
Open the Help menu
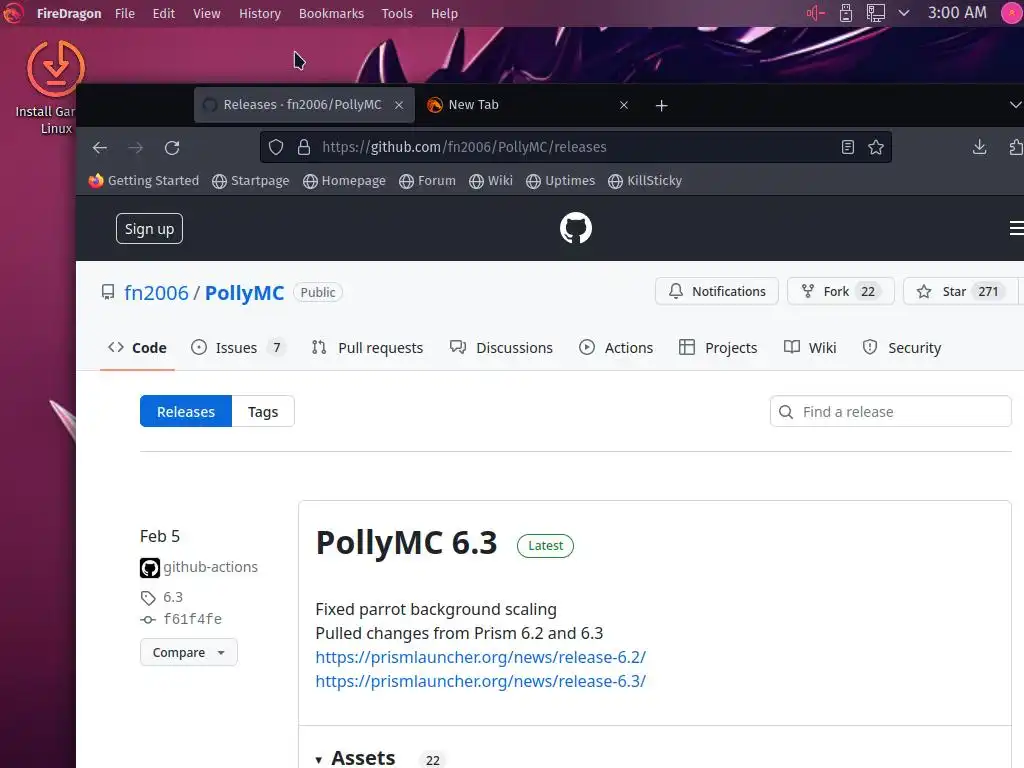[x=444, y=13]
